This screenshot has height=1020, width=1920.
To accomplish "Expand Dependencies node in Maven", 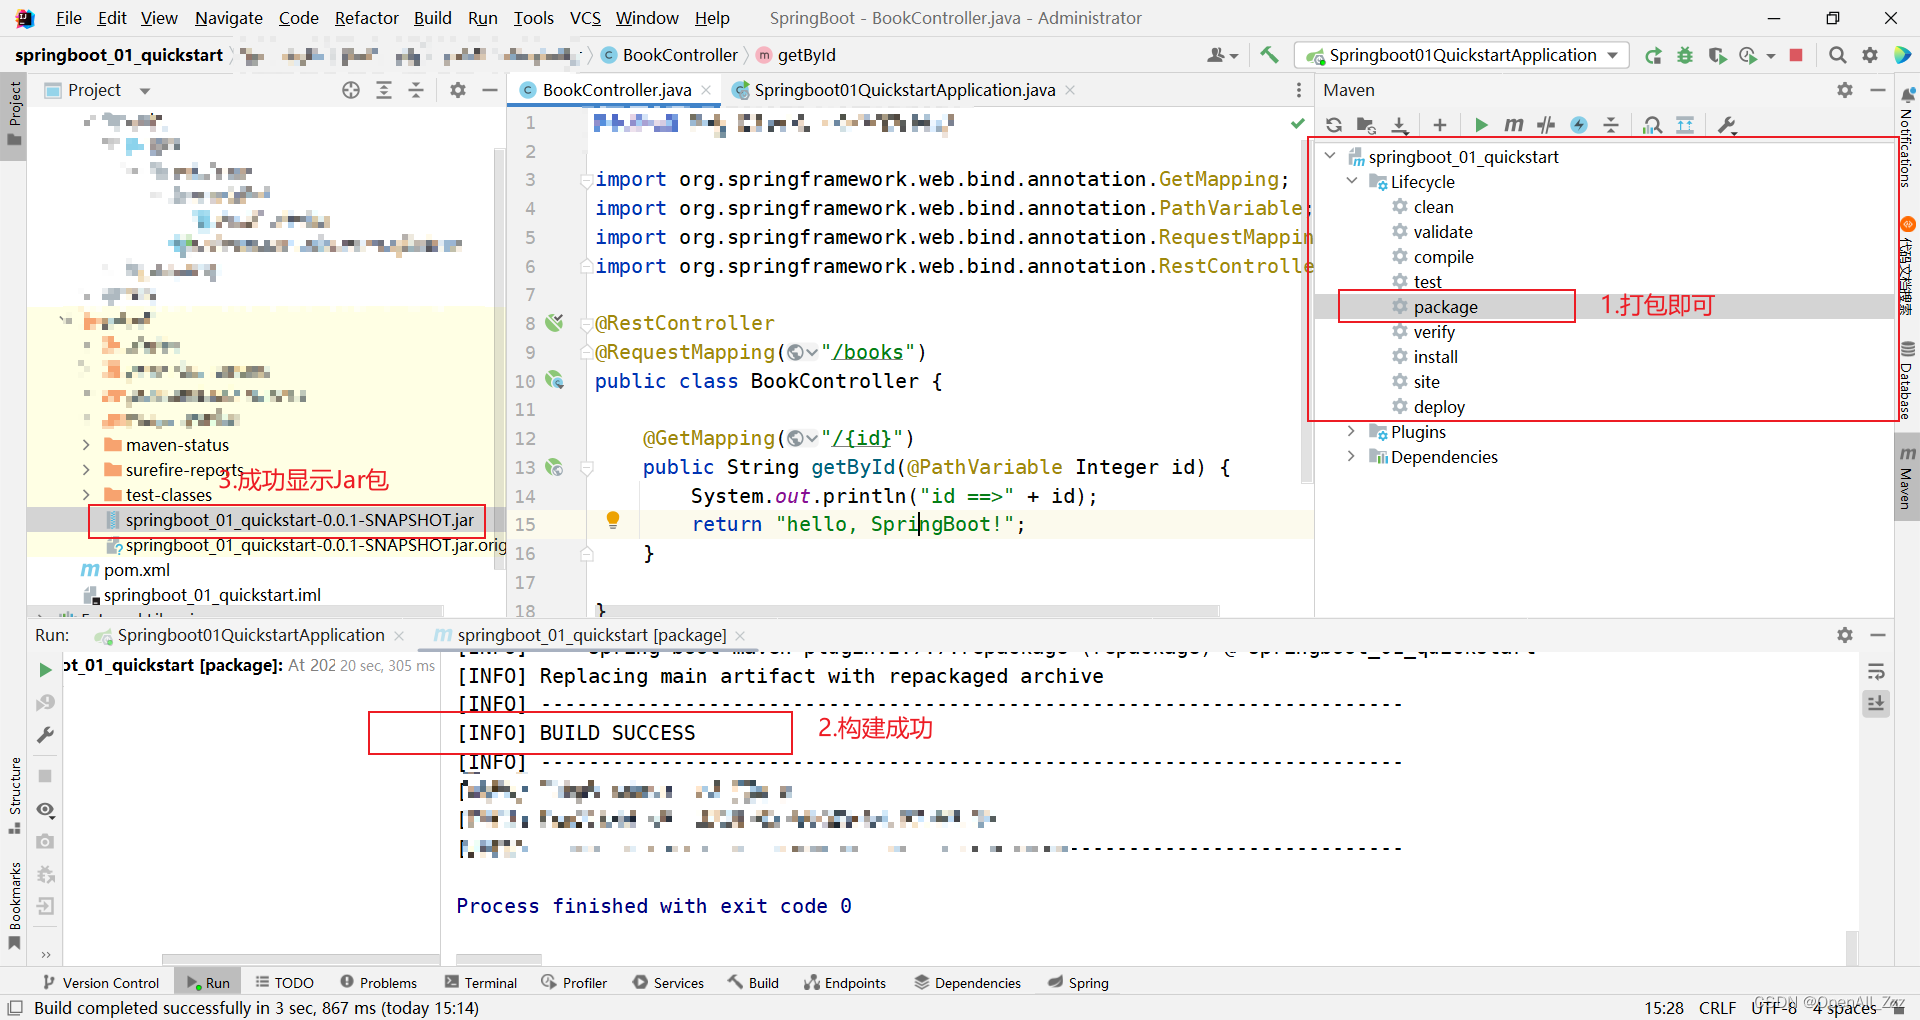I will tap(1352, 456).
